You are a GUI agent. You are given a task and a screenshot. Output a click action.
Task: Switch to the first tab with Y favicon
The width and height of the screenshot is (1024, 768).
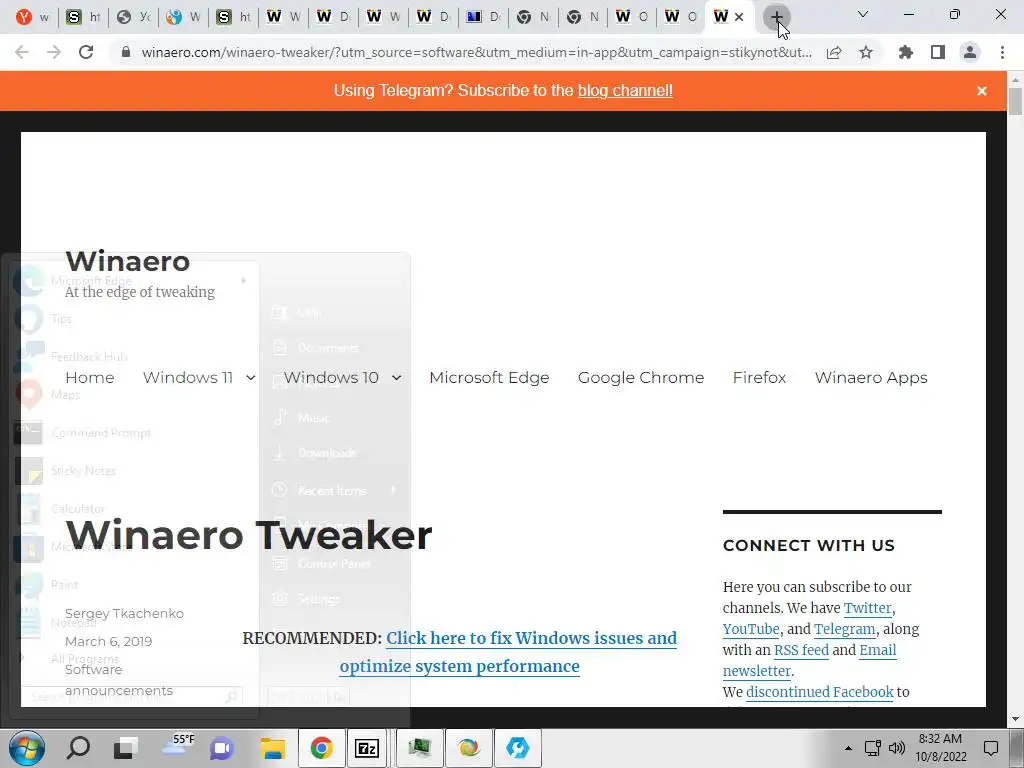(32, 17)
